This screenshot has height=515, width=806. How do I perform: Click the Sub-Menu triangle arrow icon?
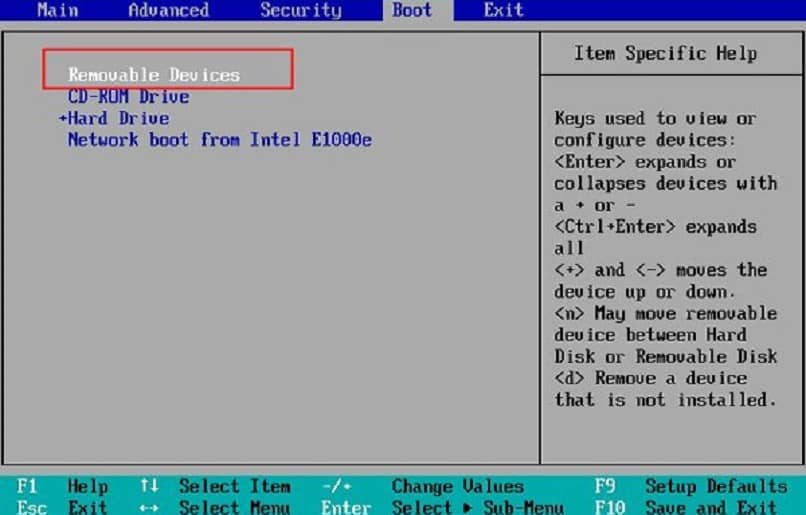pyautogui.click(x=467, y=508)
